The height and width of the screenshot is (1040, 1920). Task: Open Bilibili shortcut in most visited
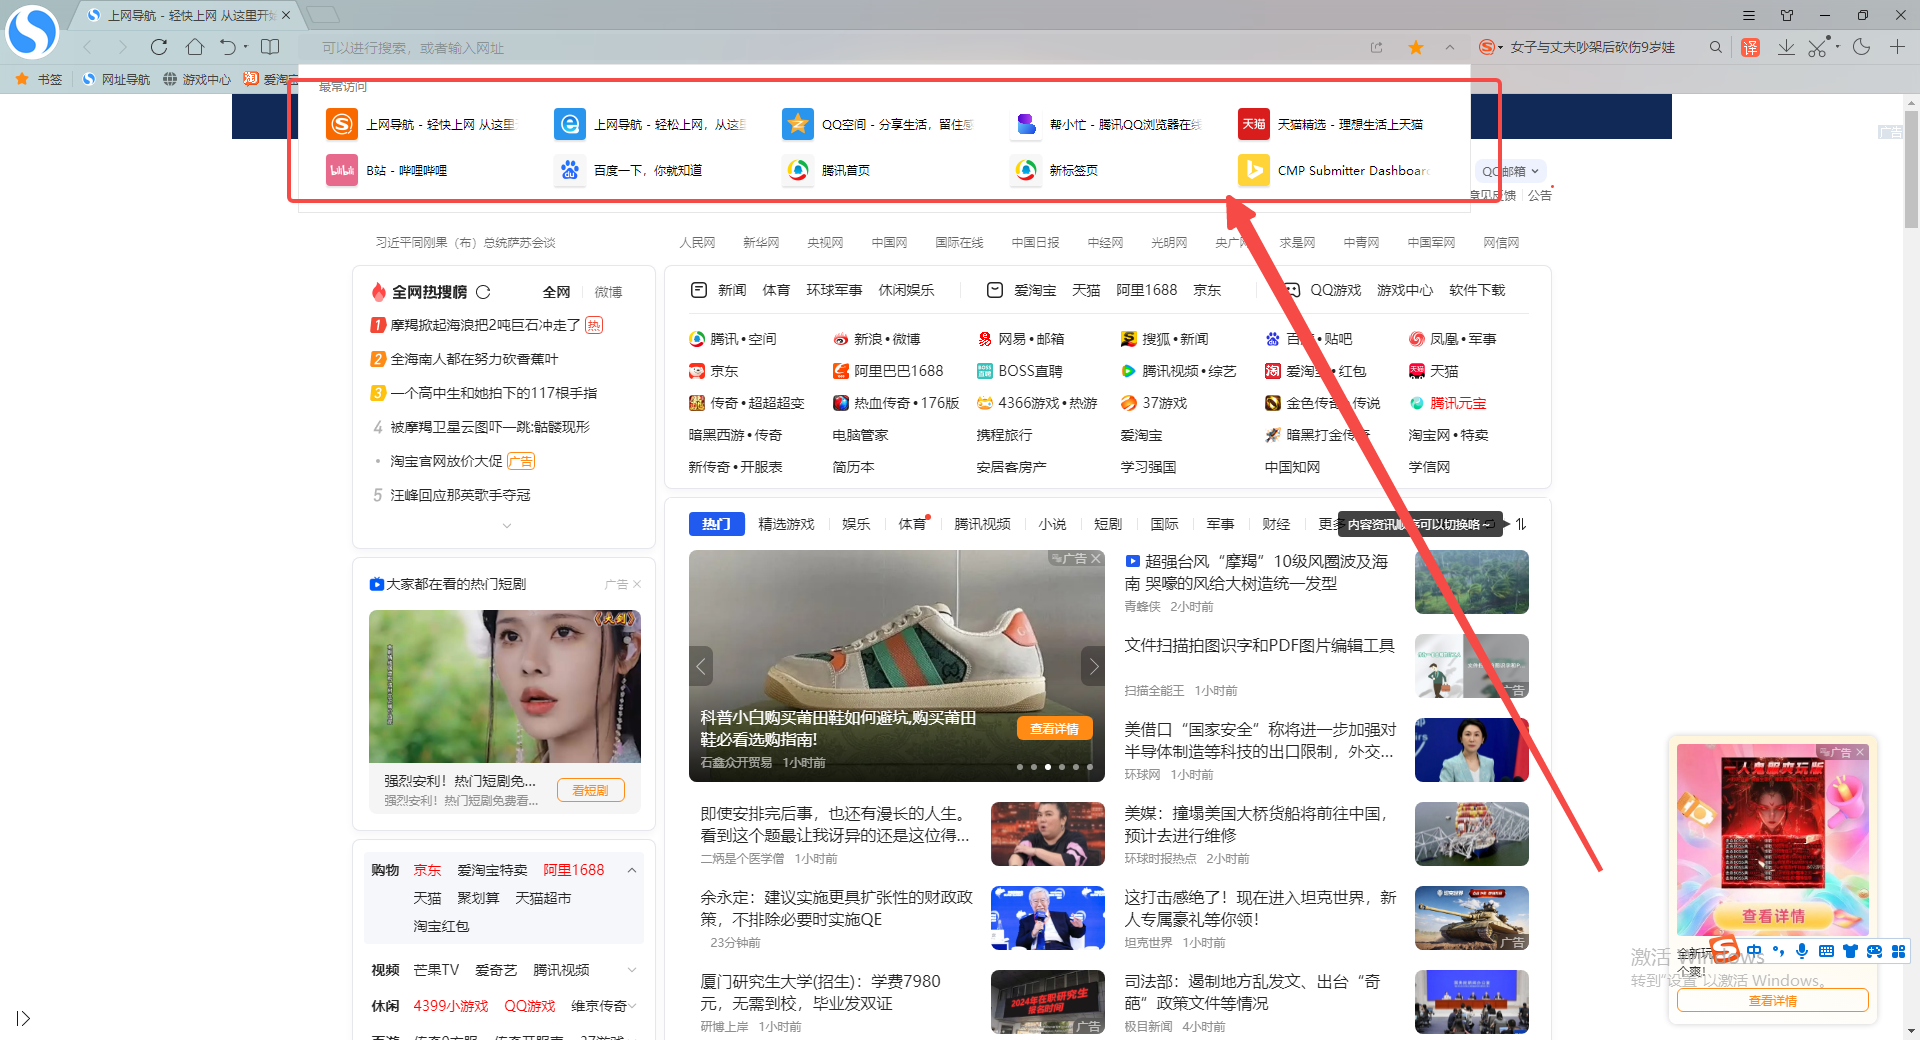(388, 171)
